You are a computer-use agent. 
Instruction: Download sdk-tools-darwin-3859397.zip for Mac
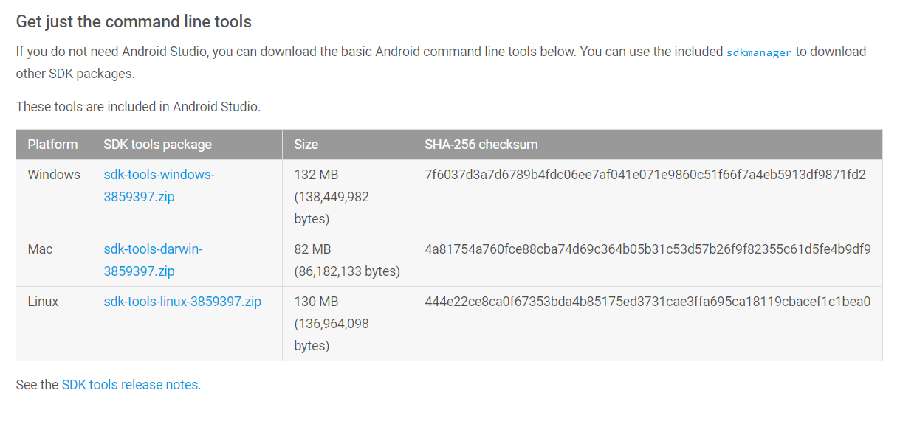tap(153, 260)
